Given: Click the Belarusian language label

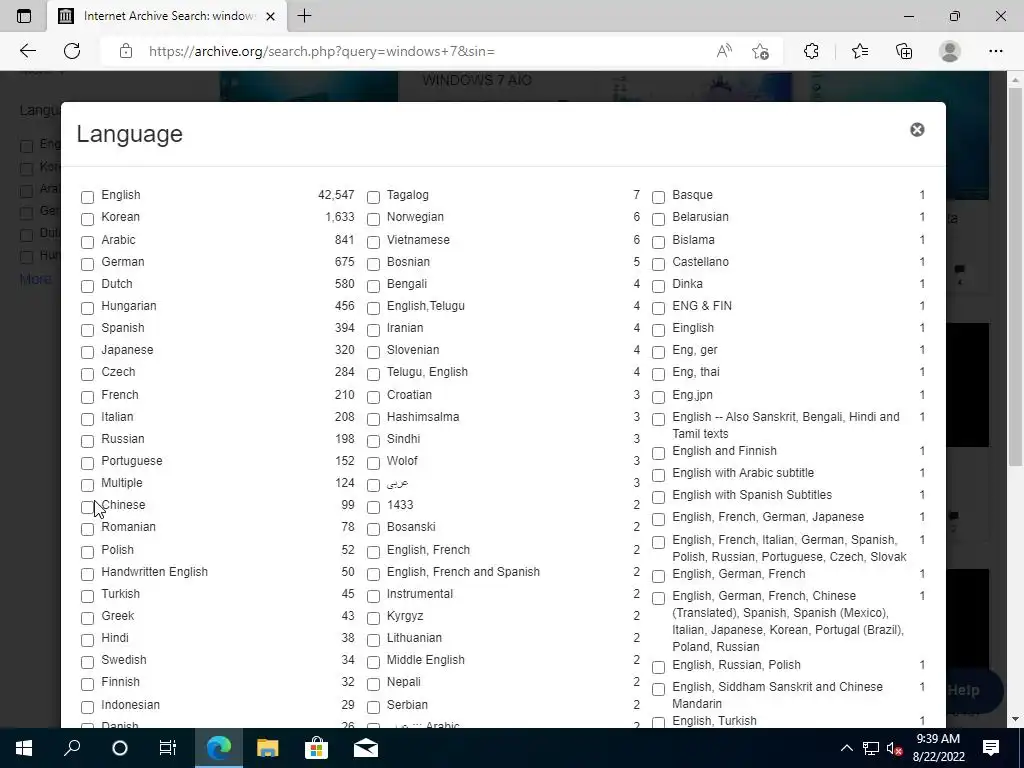Looking at the screenshot, I should pyautogui.click(x=700, y=217).
